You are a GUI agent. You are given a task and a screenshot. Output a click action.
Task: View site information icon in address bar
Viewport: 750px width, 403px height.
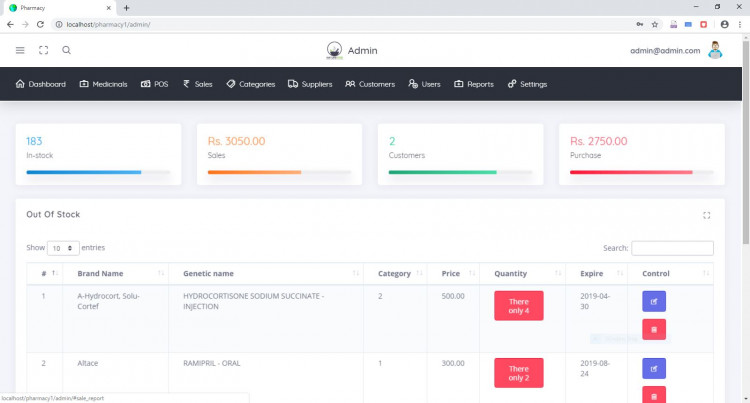59,24
